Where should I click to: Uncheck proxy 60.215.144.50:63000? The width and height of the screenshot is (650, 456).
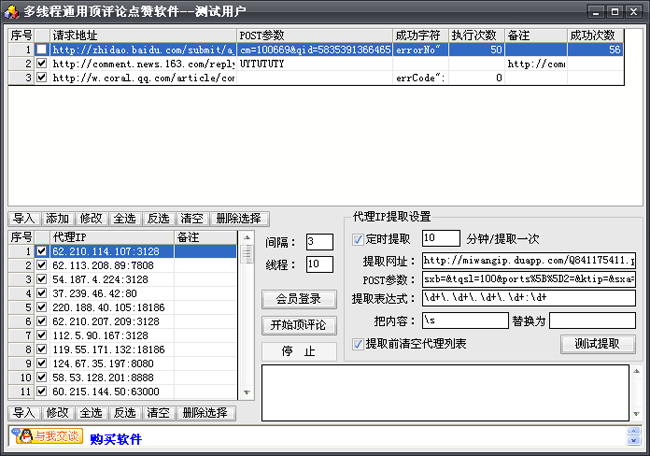tap(41, 391)
